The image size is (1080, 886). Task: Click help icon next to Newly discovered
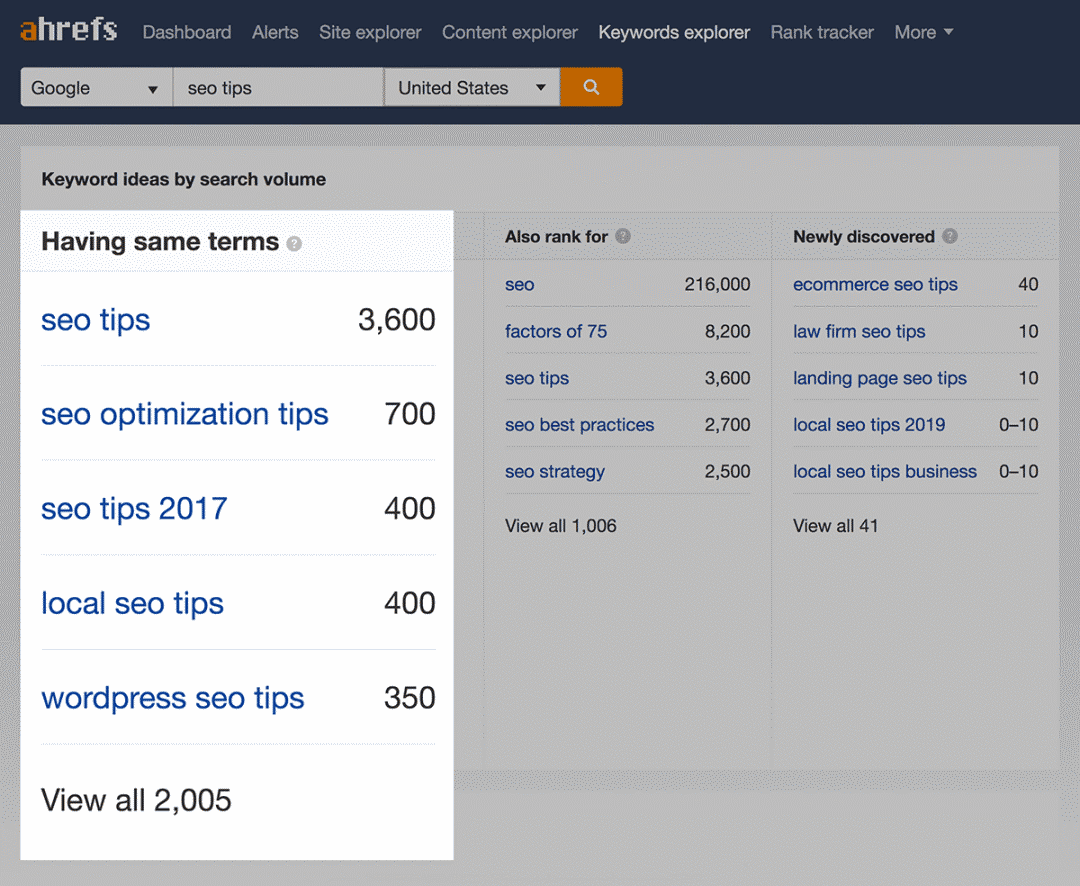(950, 237)
